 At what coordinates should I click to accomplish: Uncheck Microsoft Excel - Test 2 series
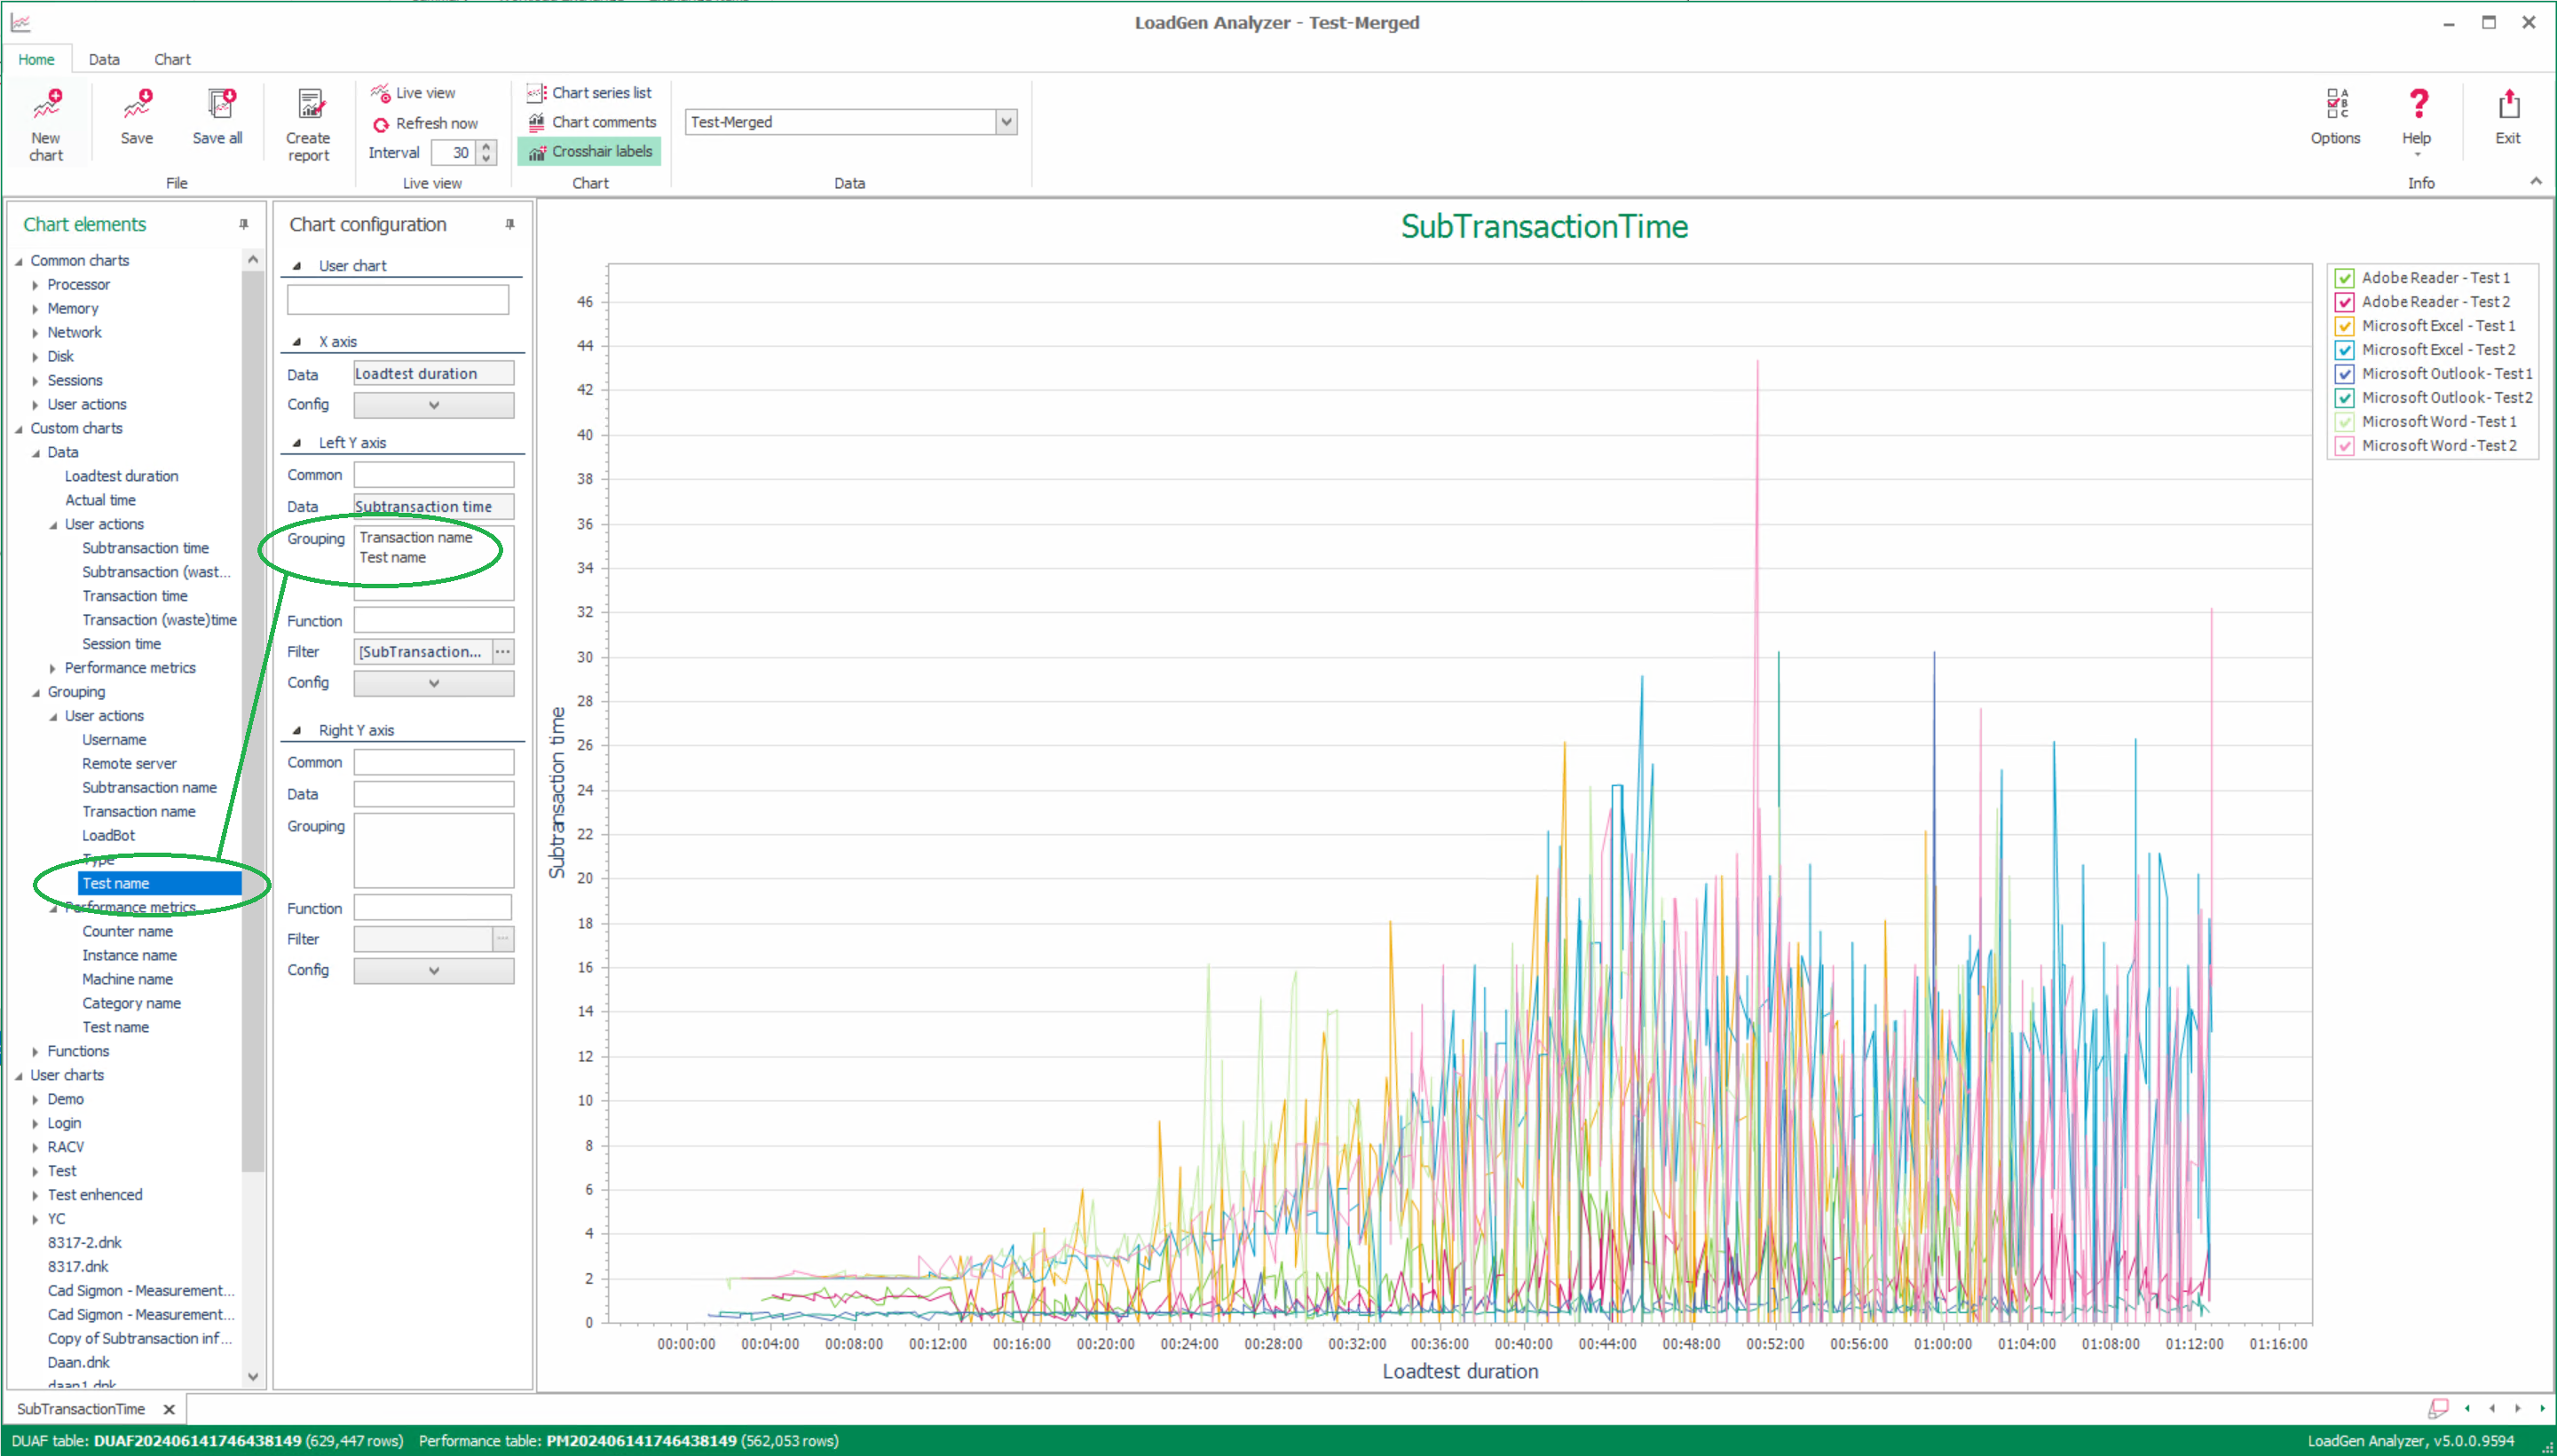point(2345,350)
